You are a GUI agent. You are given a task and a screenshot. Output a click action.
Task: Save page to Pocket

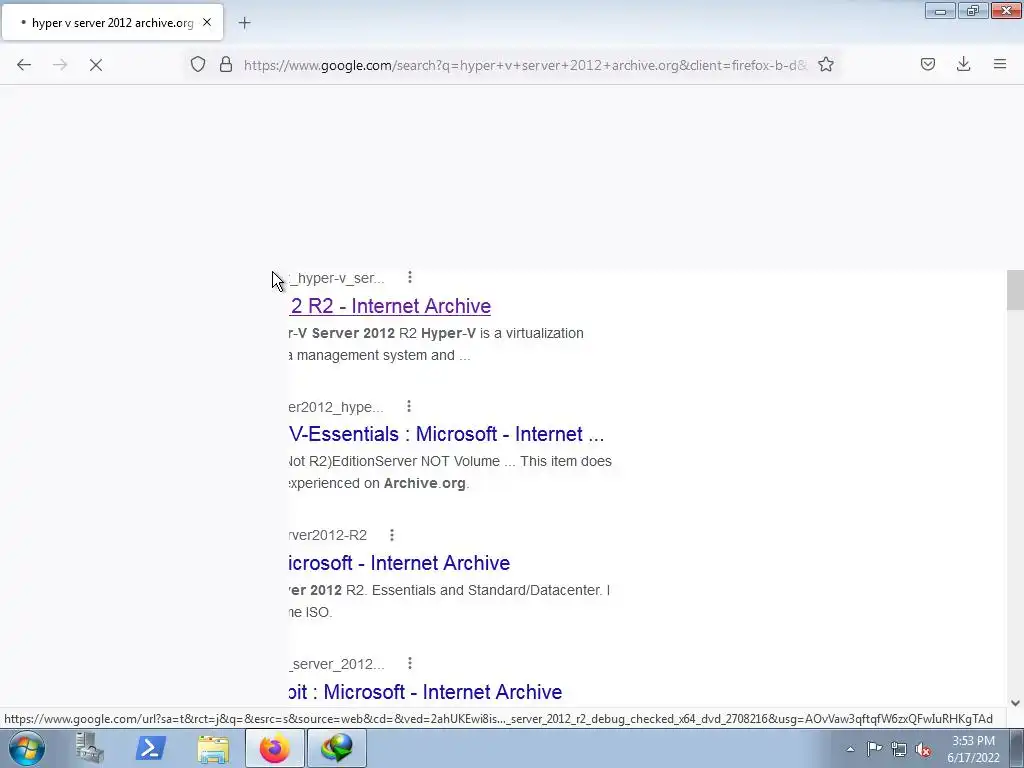[x=927, y=64]
